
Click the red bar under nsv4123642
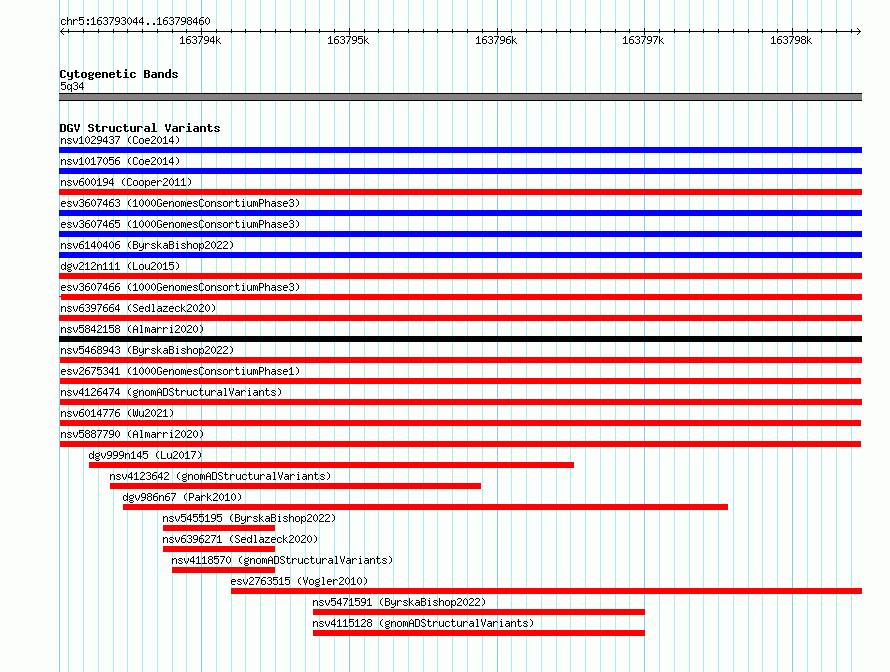295,486
